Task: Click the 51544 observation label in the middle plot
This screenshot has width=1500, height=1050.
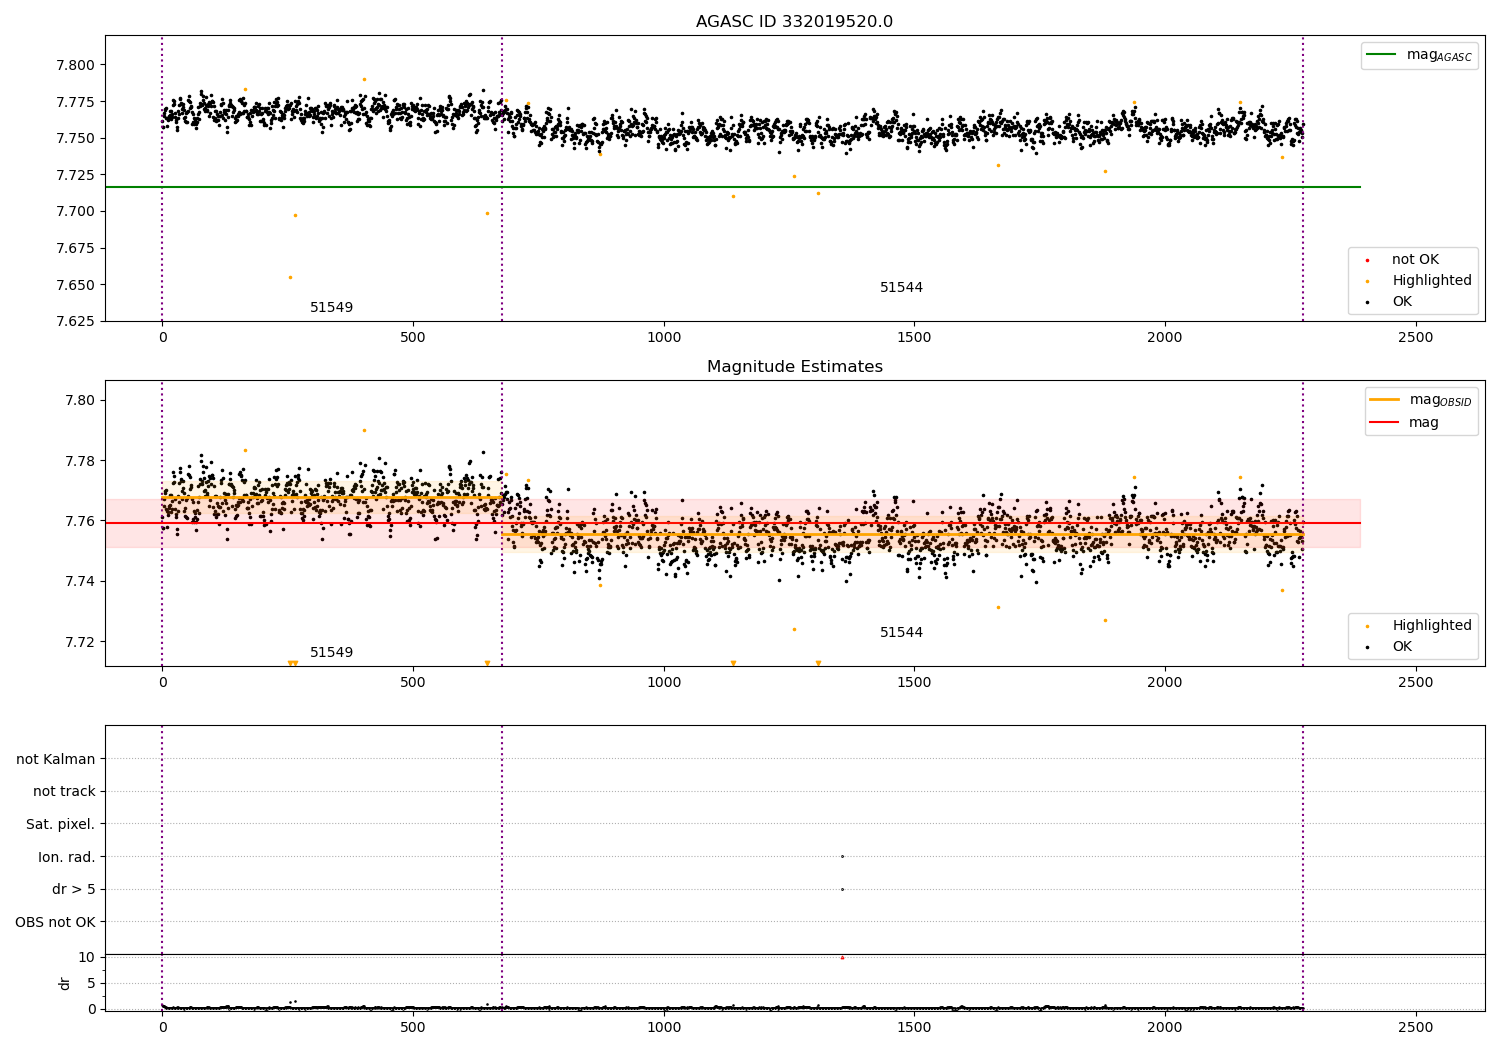Action: 901,633
